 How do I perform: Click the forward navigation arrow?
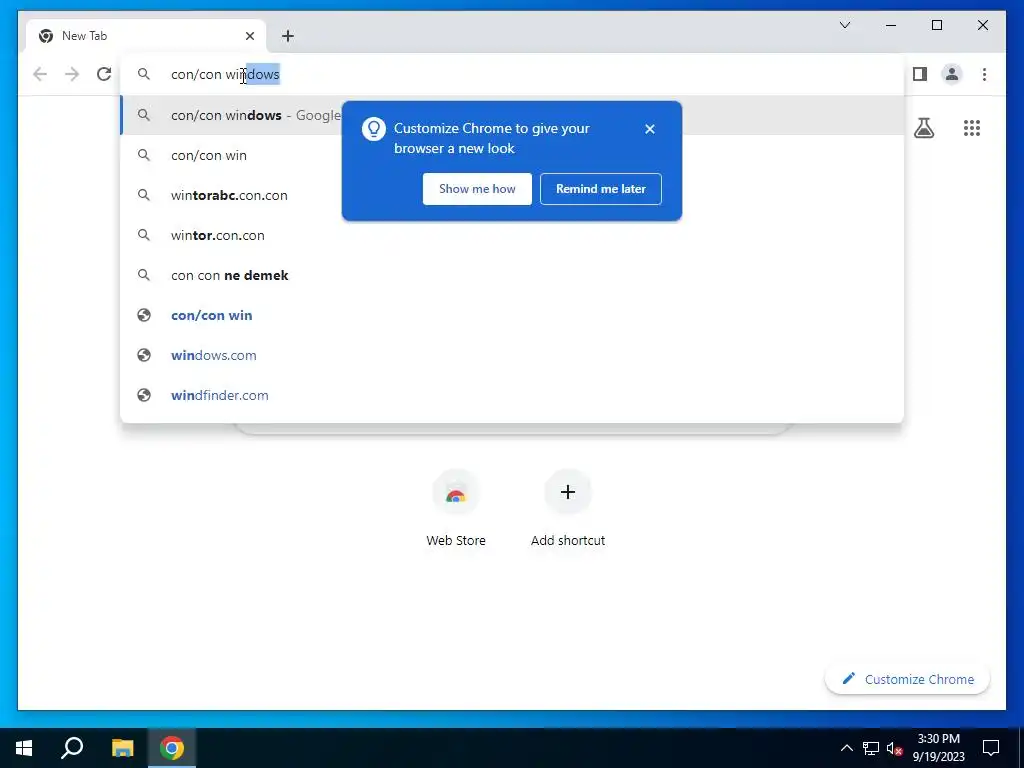coord(72,74)
